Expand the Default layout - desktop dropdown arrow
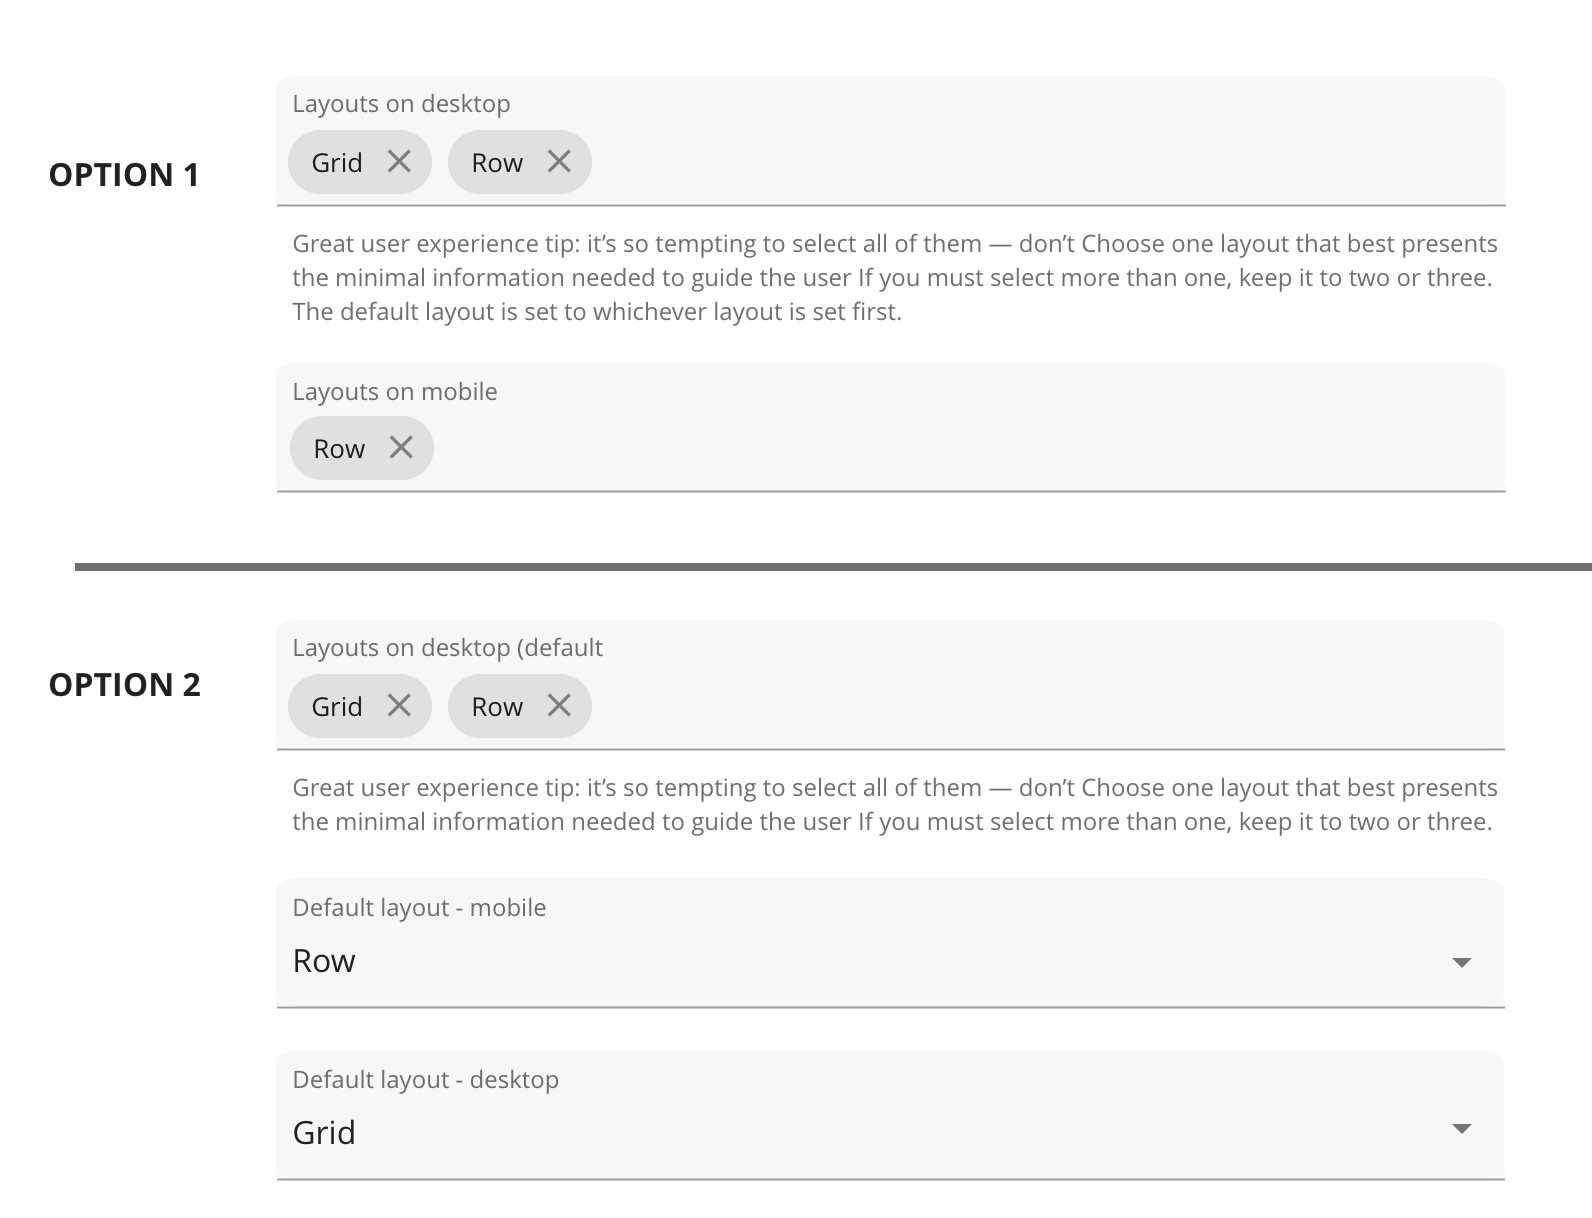This screenshot has width=1592, height=1218. pos(1461,1128)
